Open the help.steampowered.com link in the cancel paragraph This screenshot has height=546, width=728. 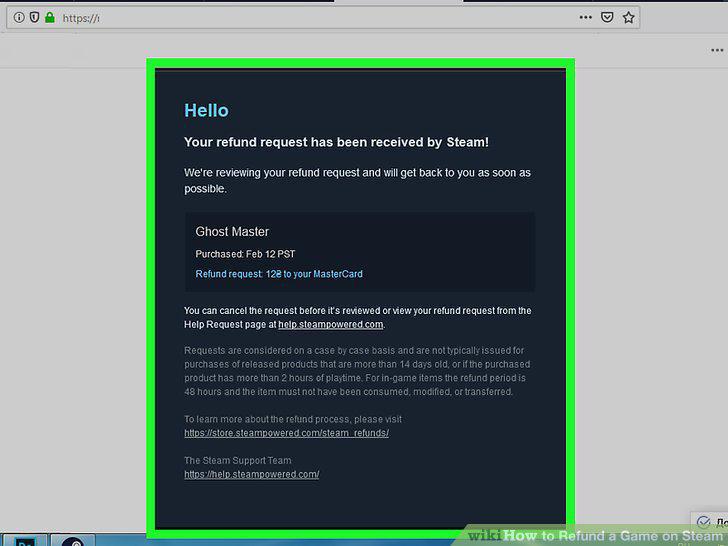coord(331,325)
